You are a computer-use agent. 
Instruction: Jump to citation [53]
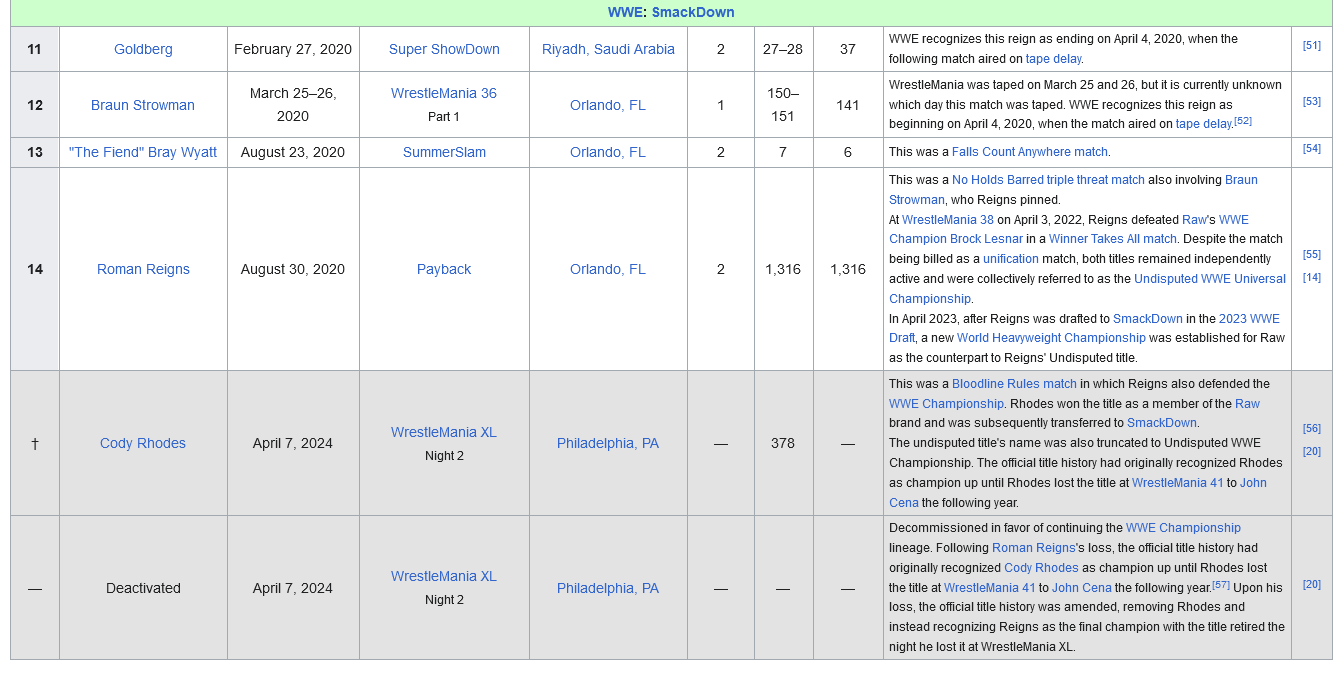(1312, 102)
